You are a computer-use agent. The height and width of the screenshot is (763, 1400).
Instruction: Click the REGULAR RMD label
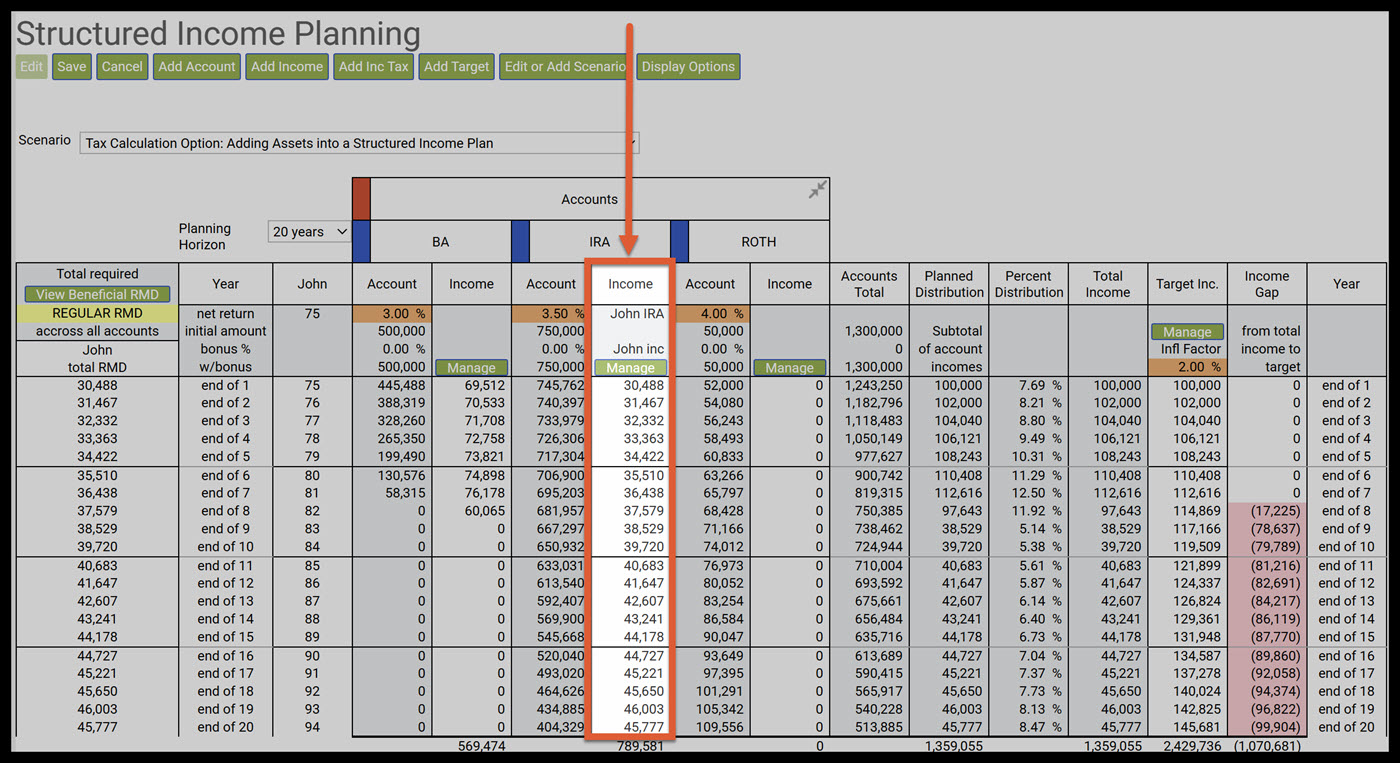pos(98,313)
